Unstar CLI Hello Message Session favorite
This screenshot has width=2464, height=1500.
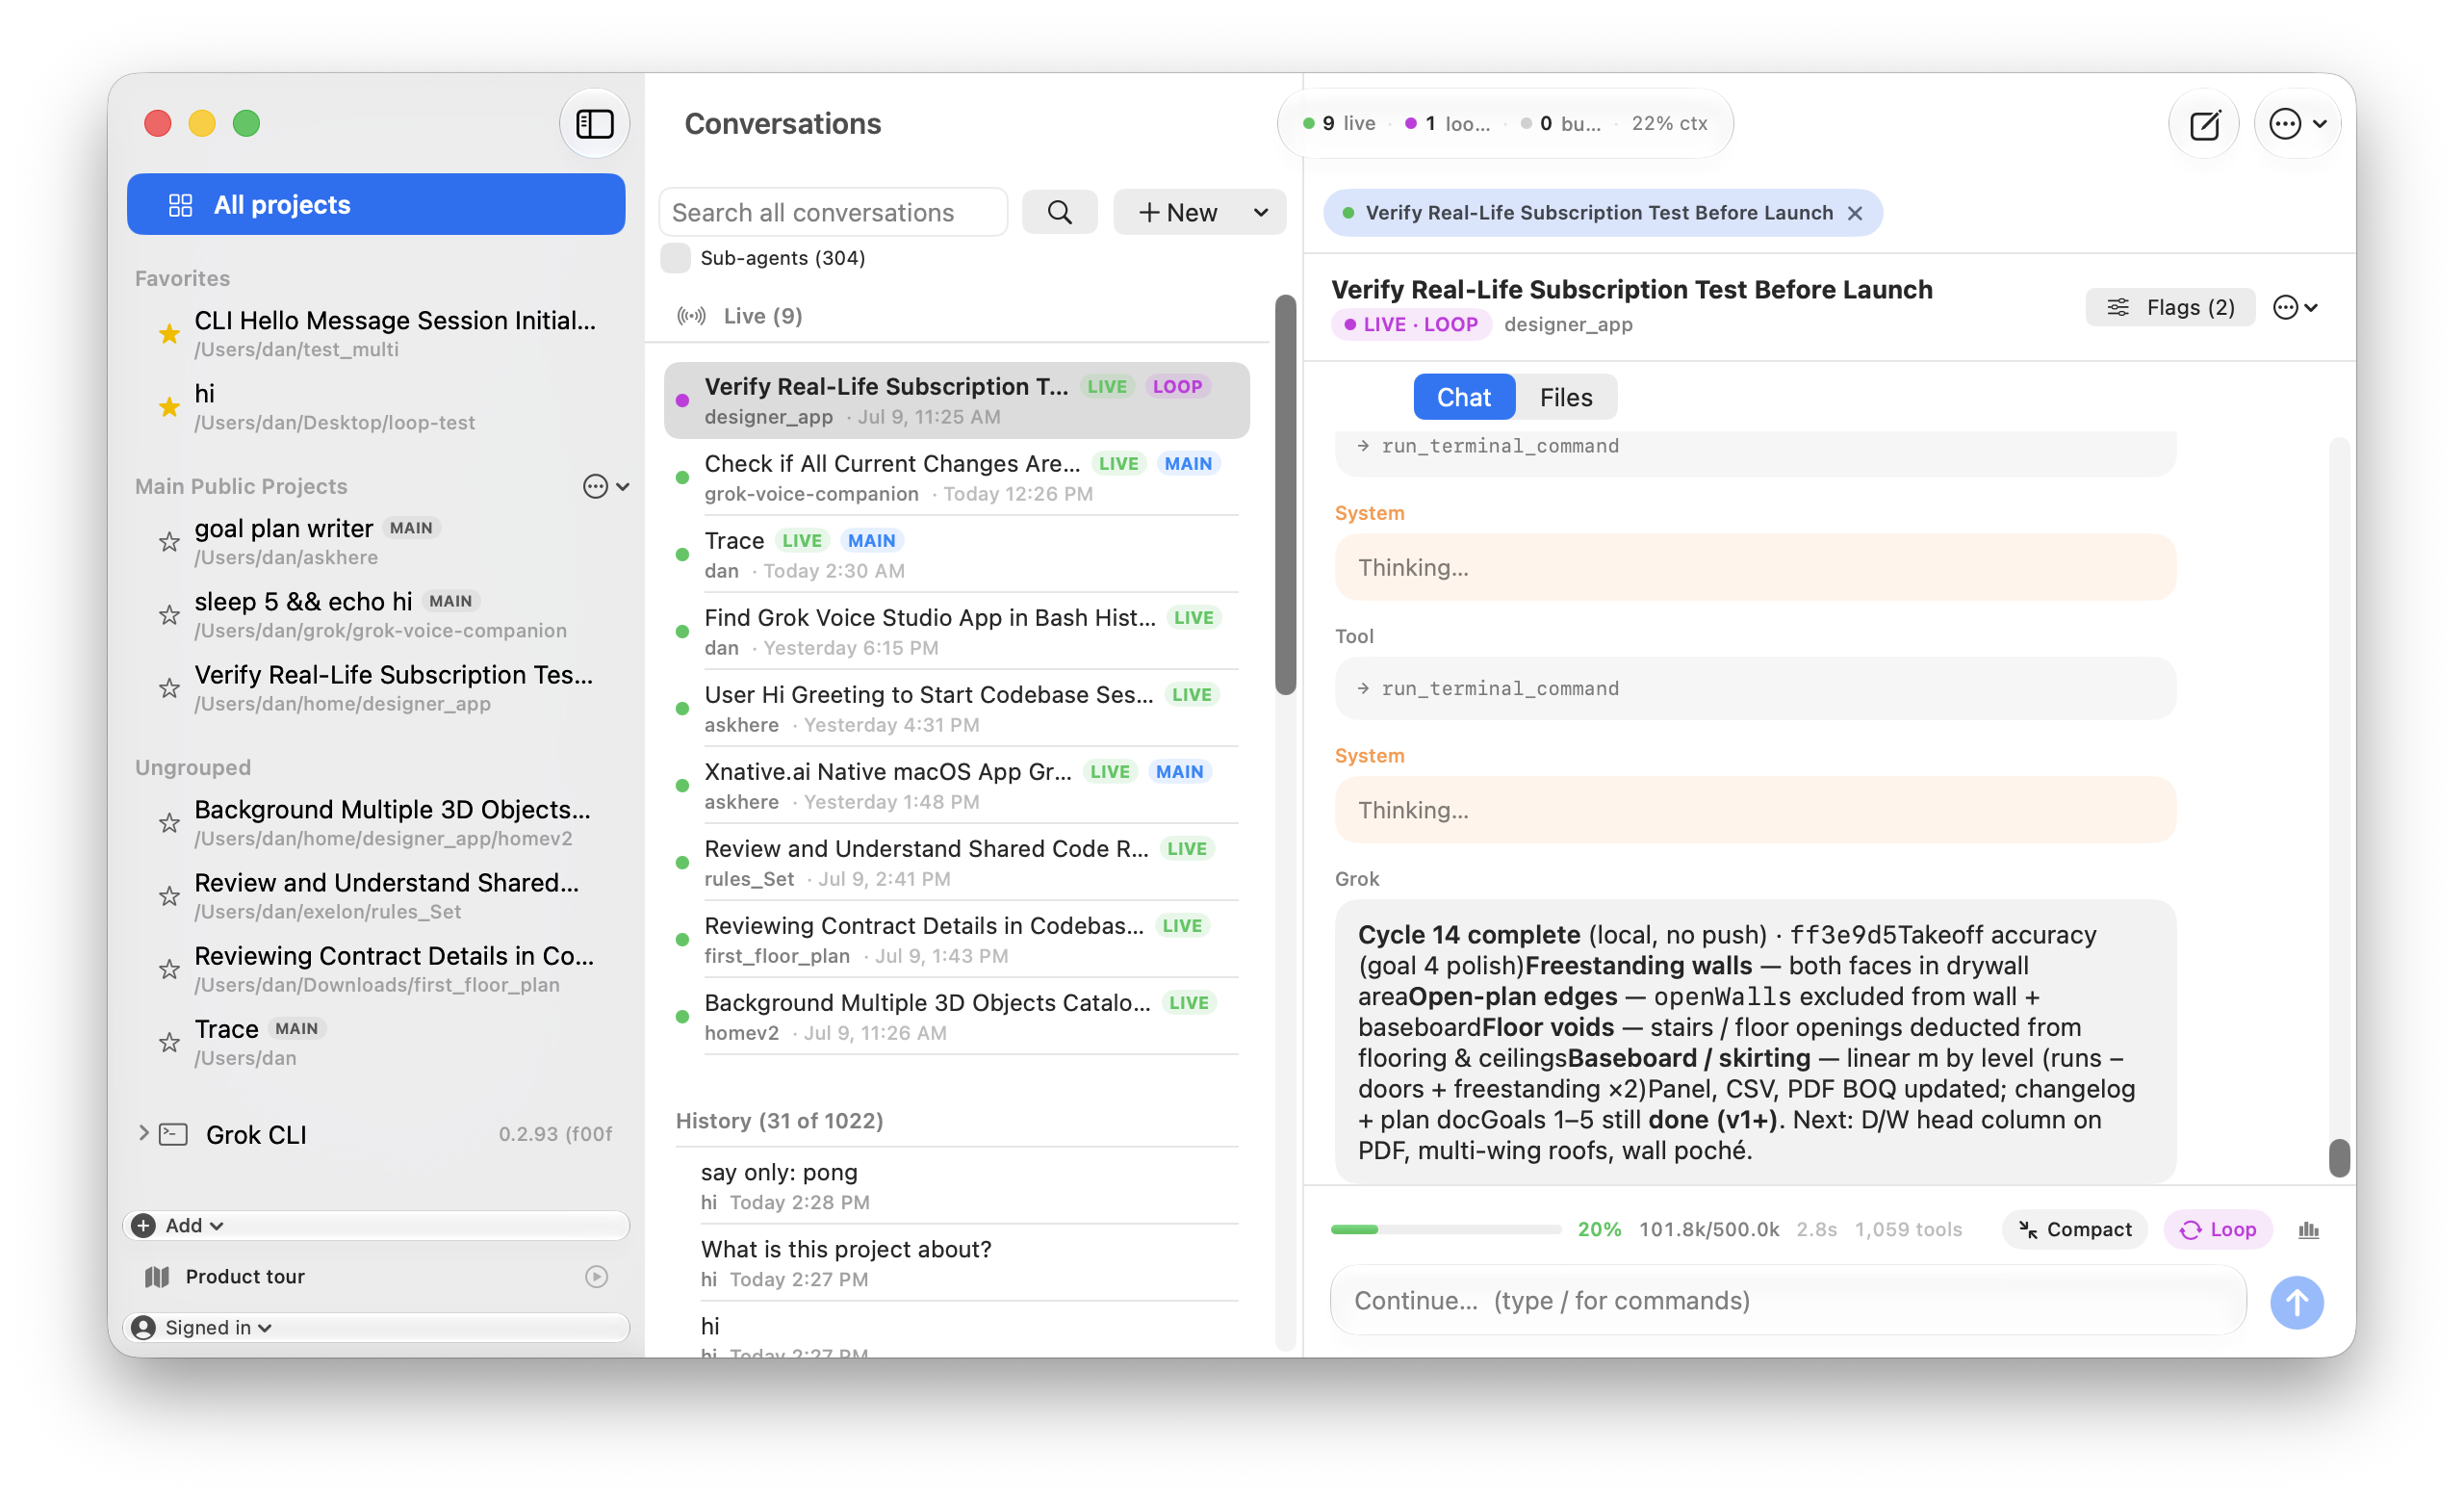(169, 333)
